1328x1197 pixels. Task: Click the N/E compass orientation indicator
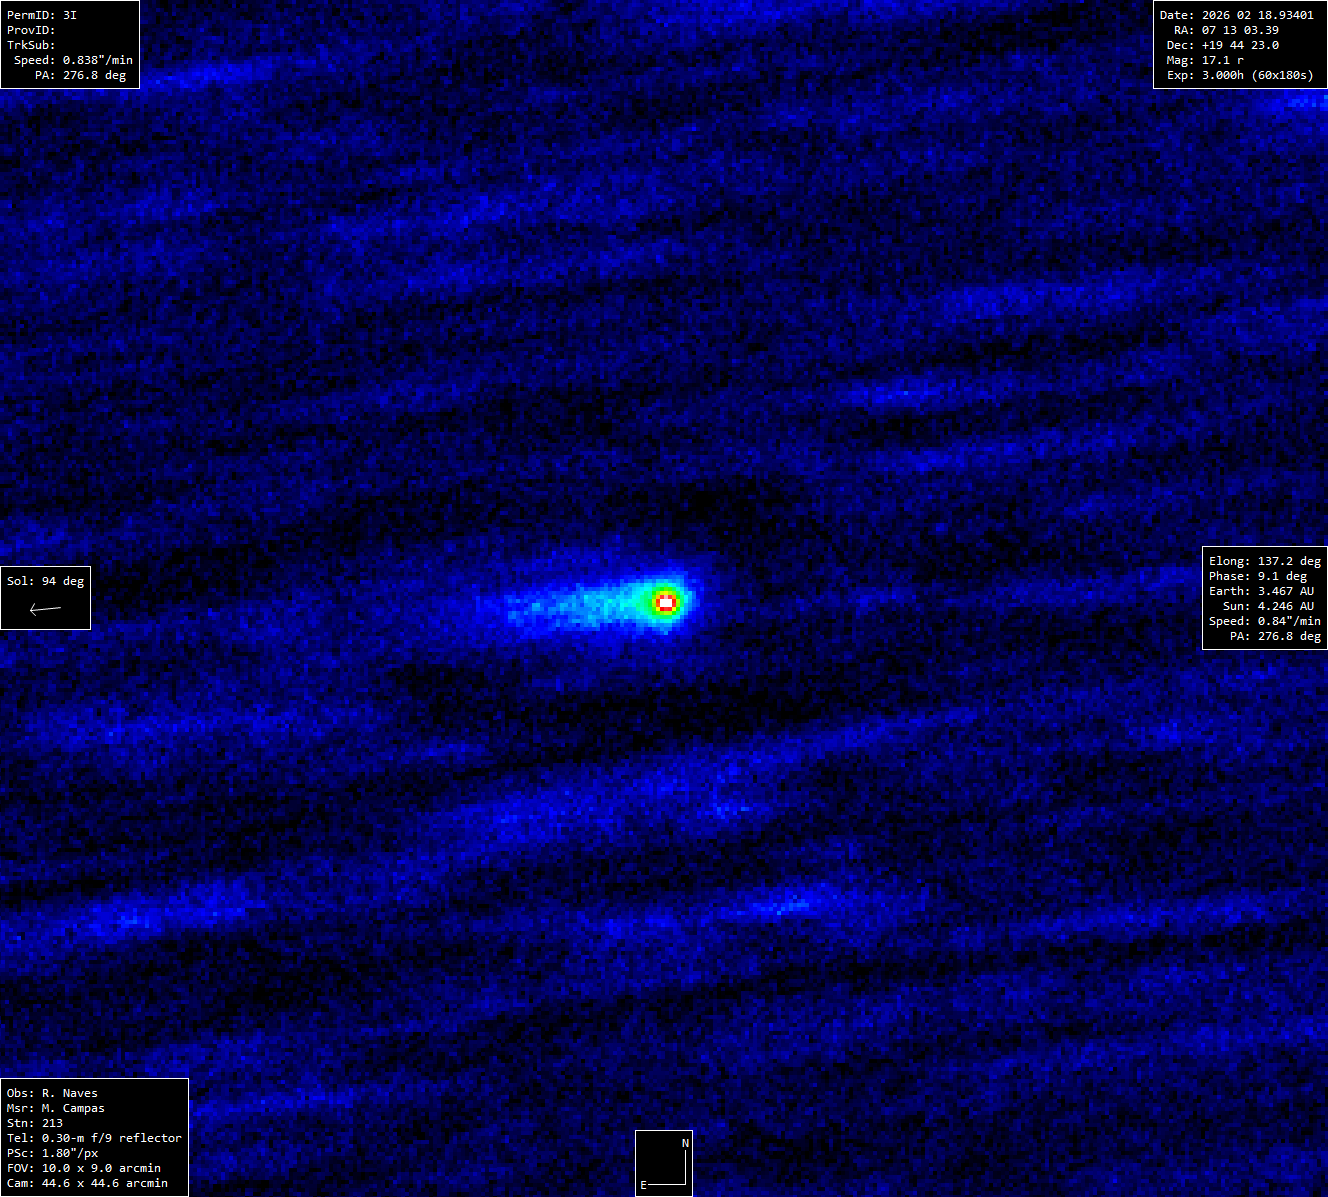pyautogui.click(x=664, y=1163)
